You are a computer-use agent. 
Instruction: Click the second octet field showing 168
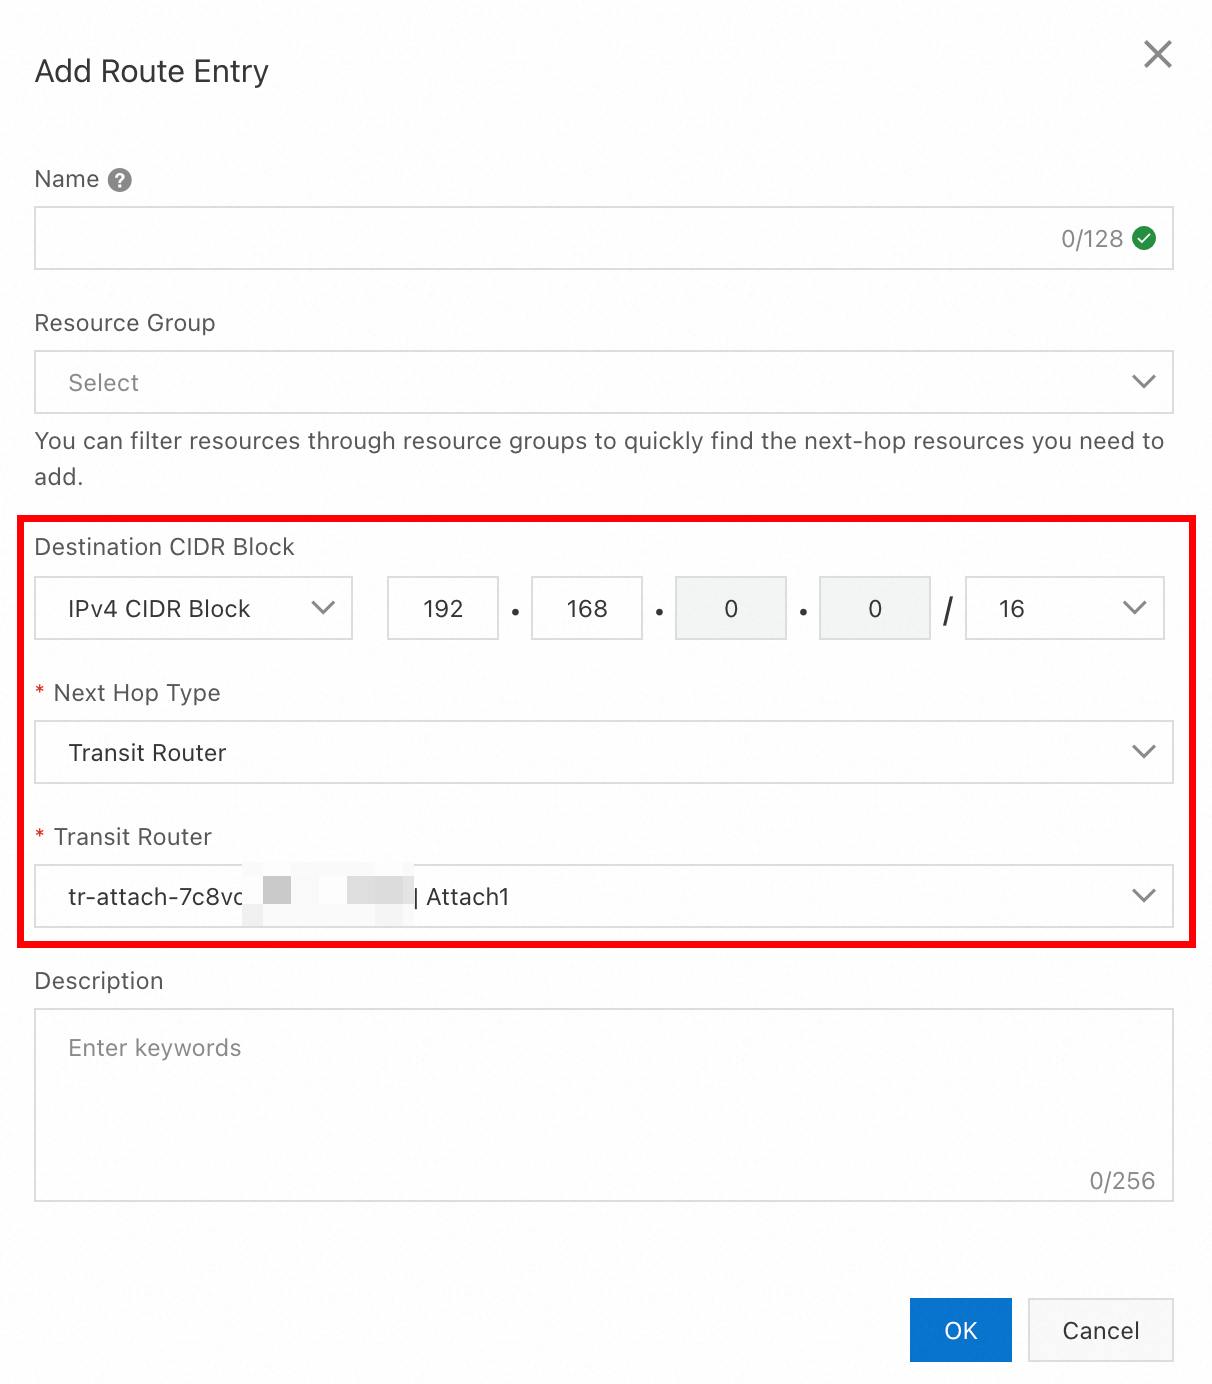pyautogui.click(x=587, y=608)
